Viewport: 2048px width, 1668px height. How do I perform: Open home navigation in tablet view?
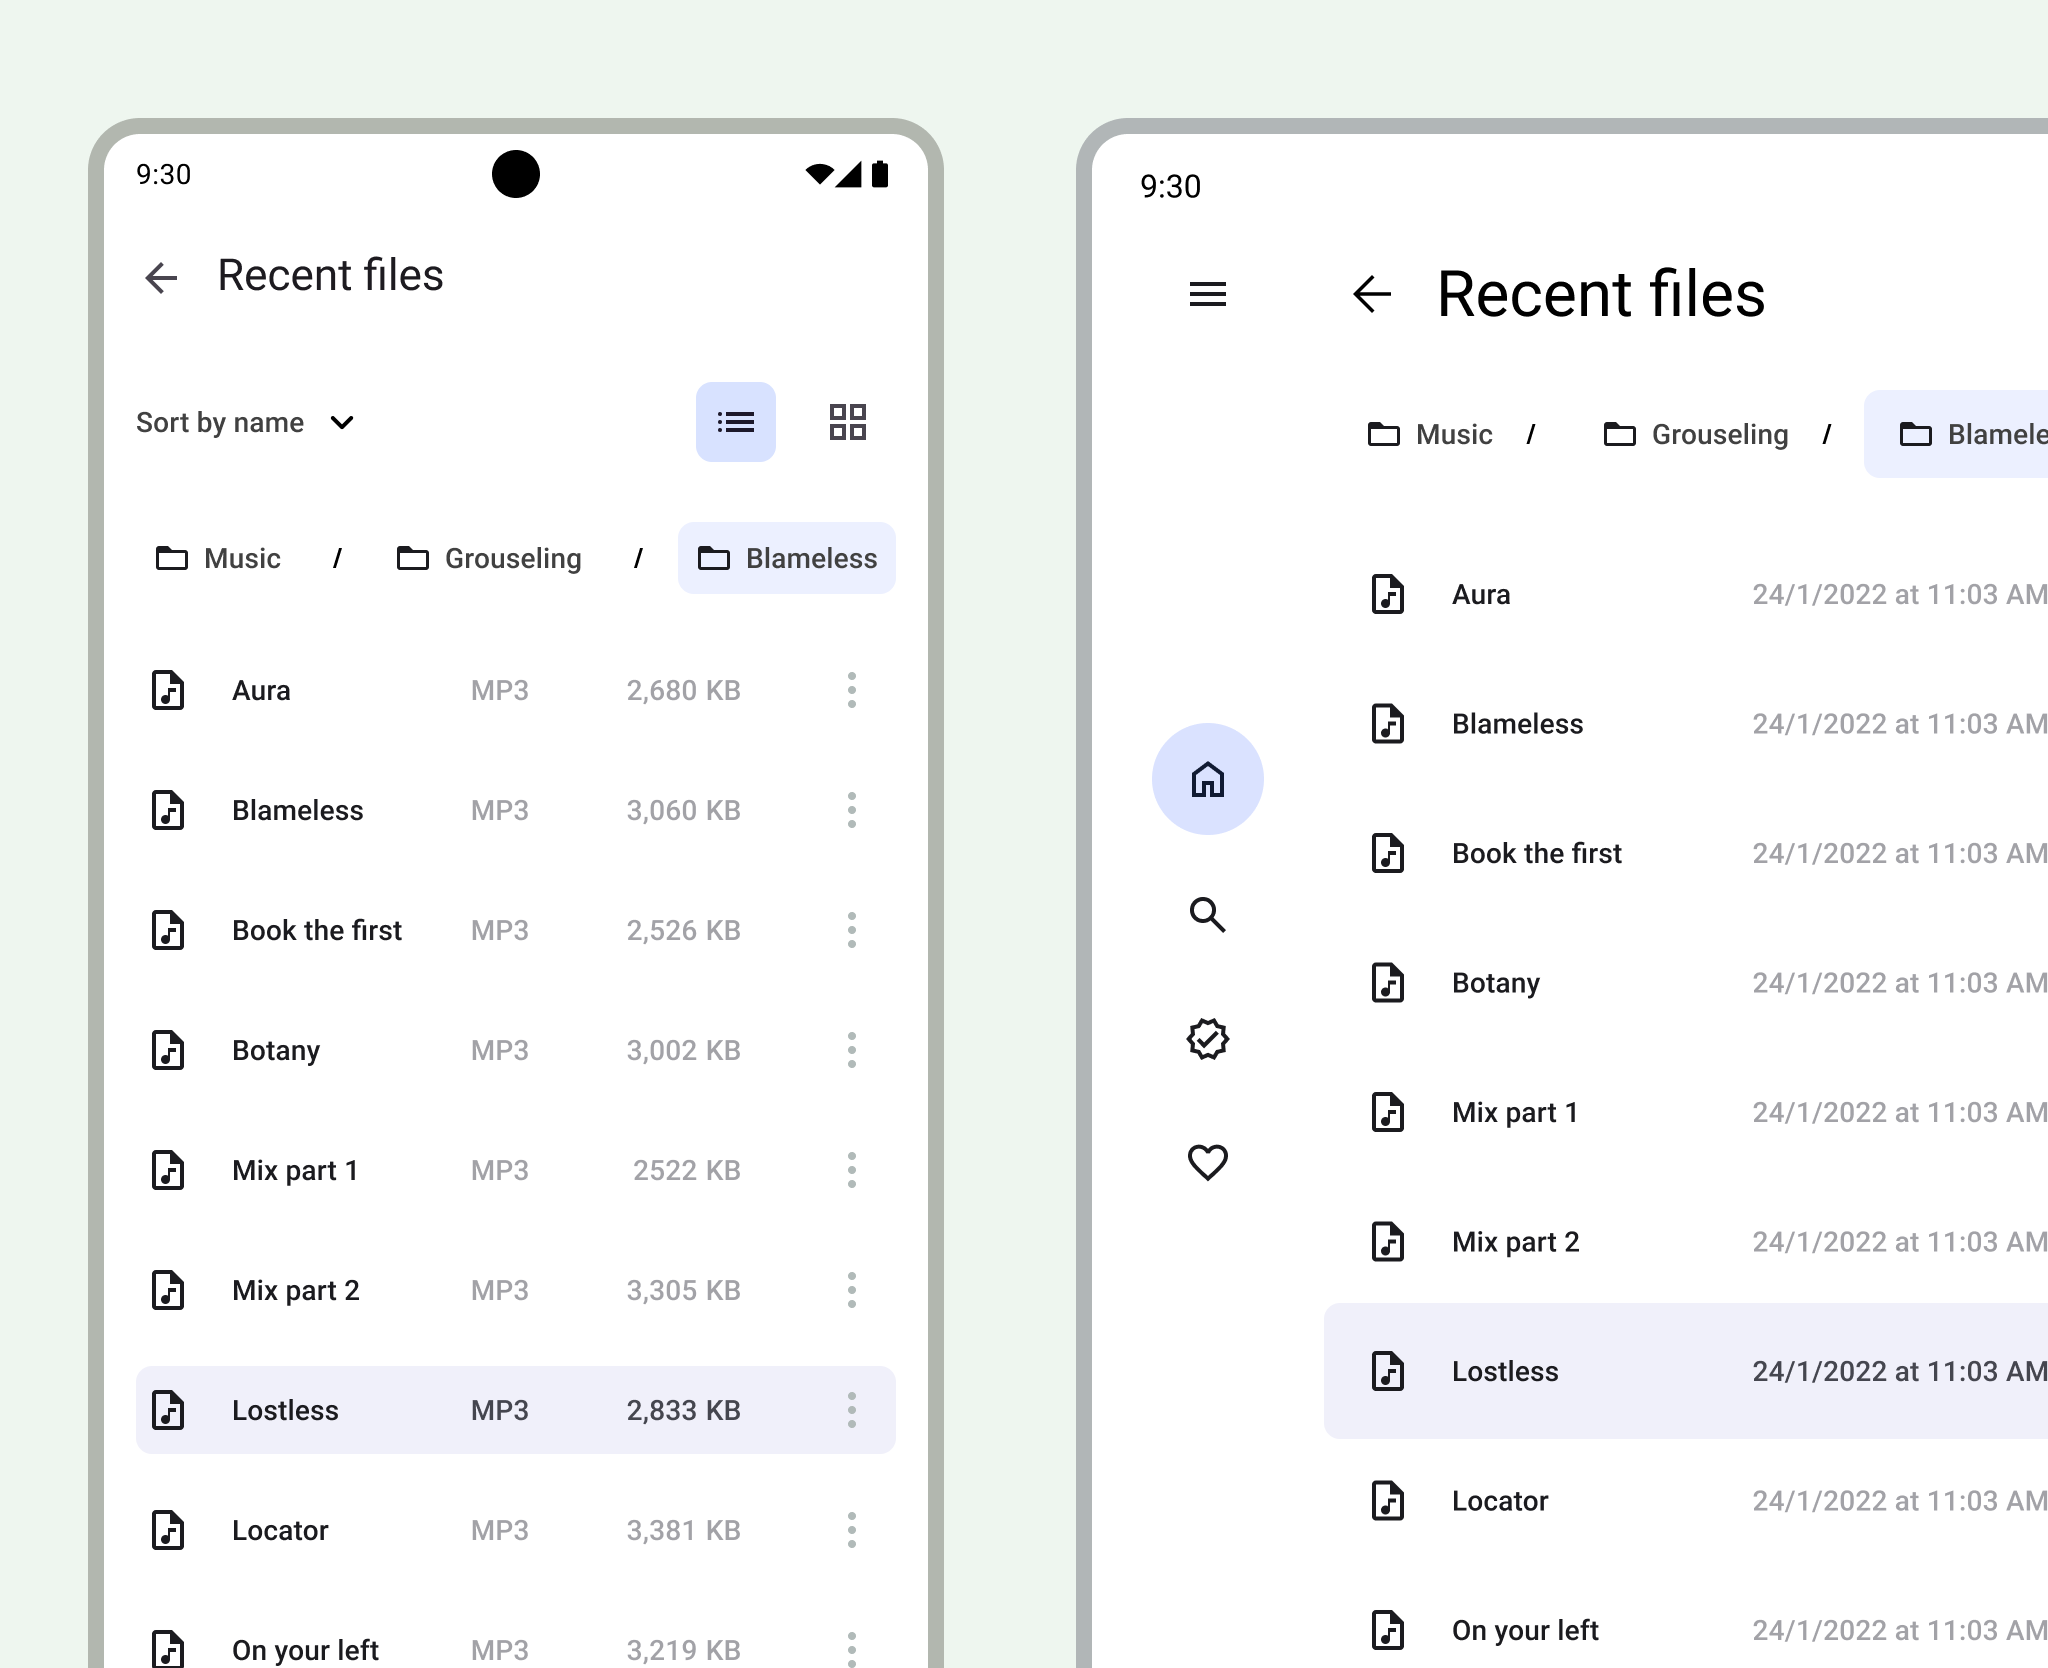click(x=1208, y=780)
